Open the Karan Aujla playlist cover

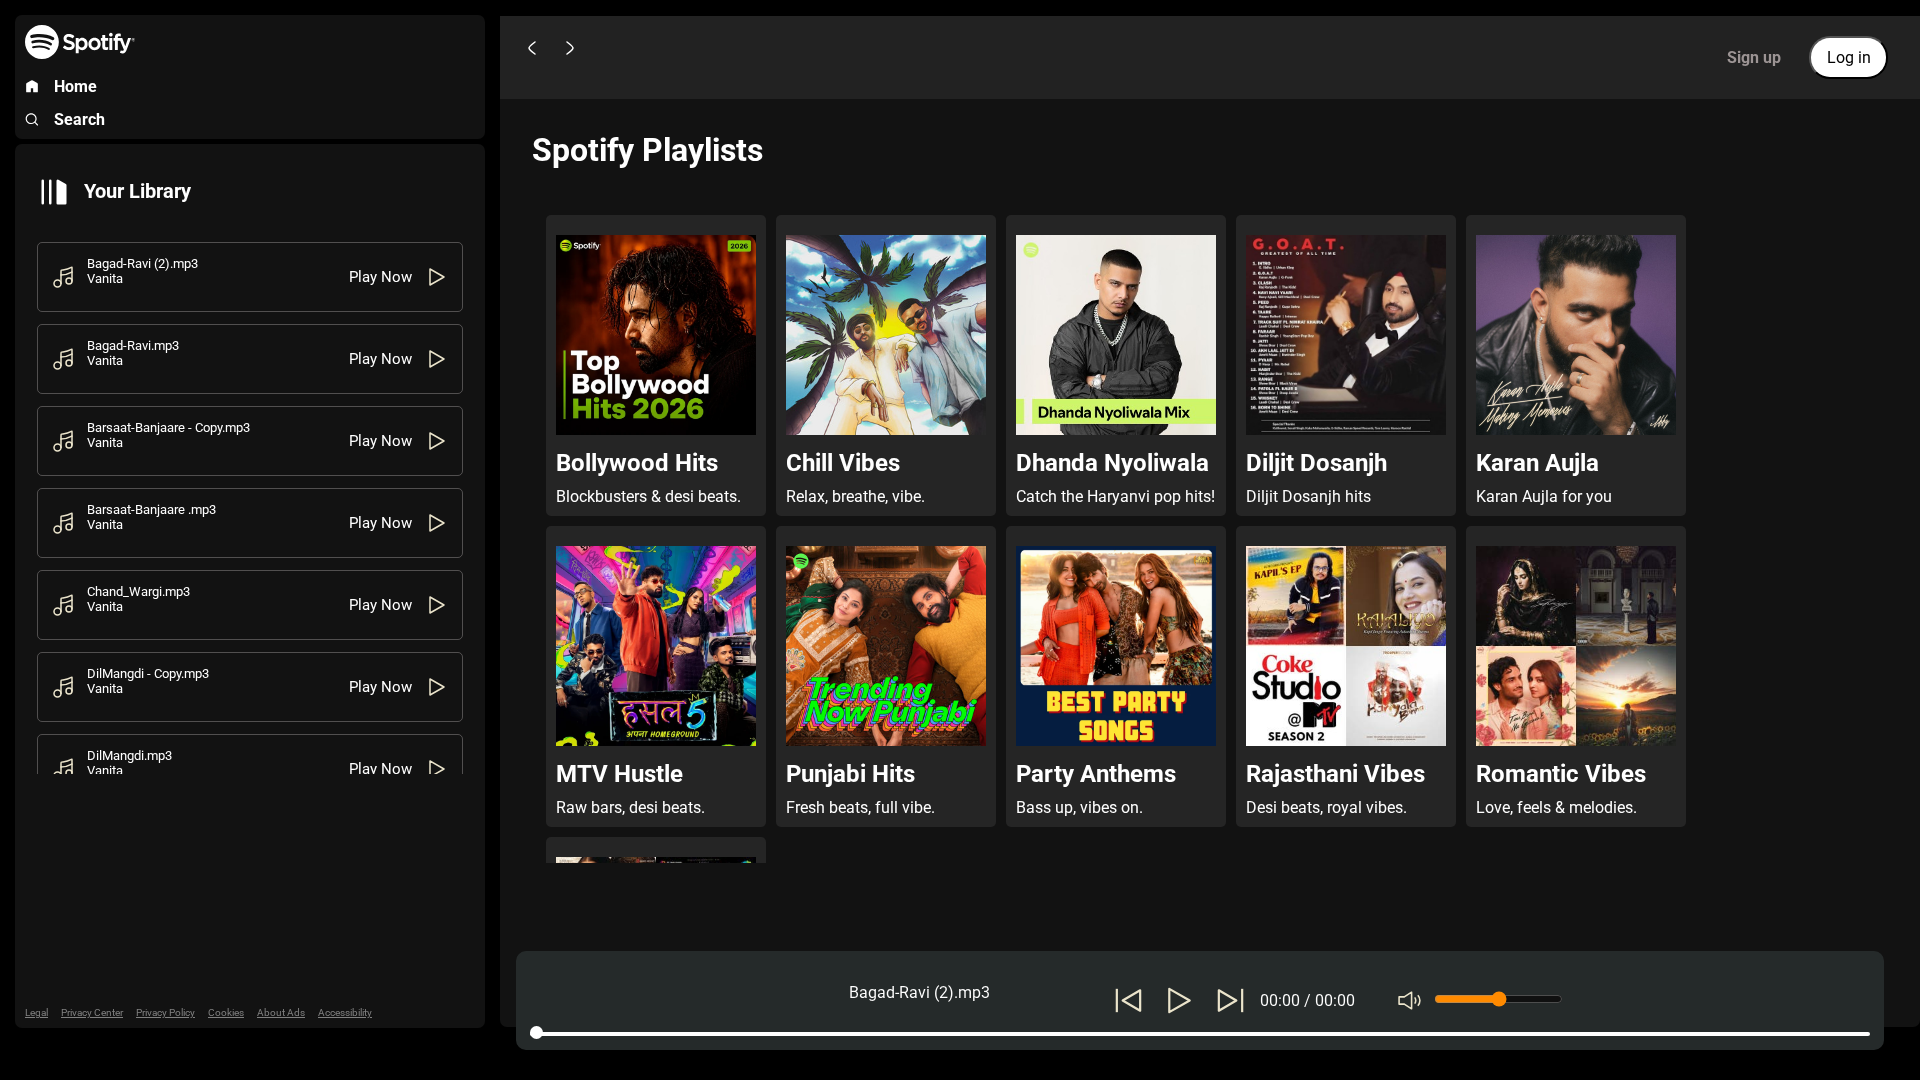point(1576,335)
